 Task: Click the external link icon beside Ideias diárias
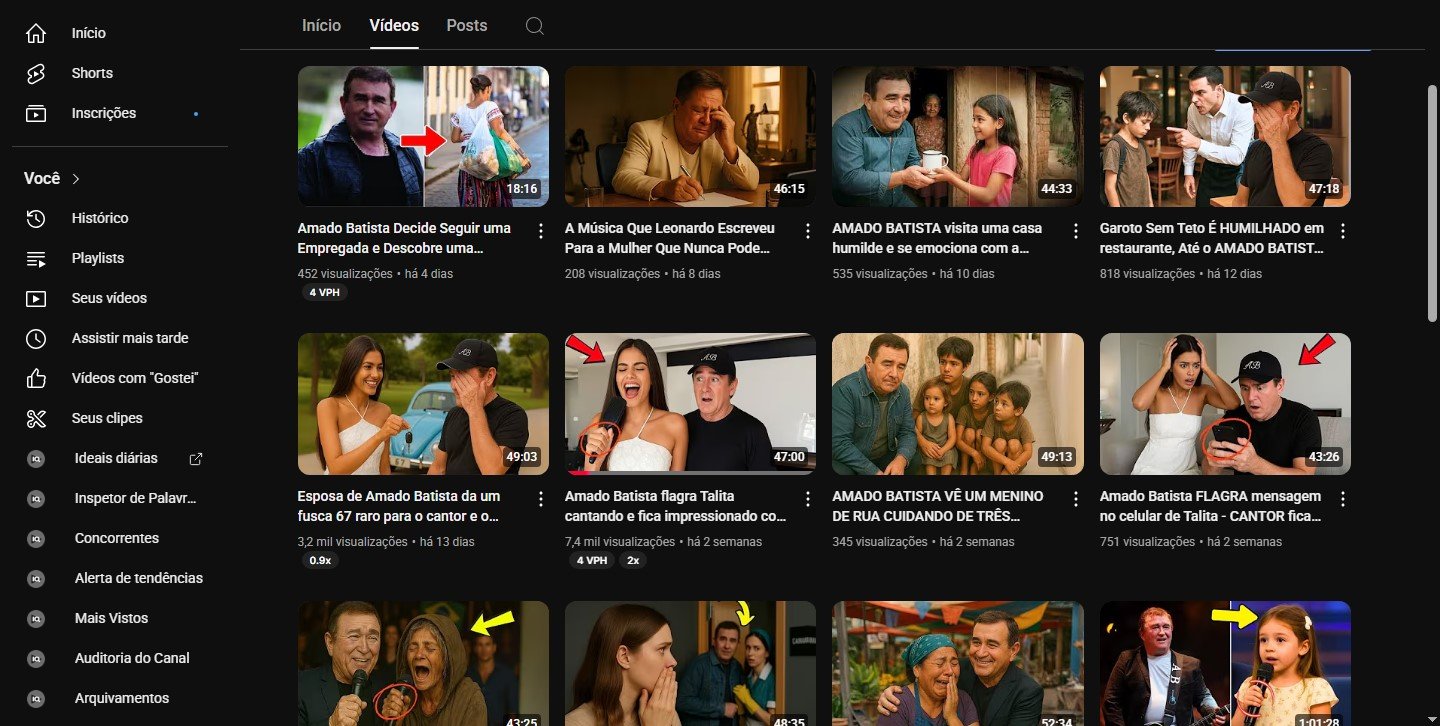[196, 458]
